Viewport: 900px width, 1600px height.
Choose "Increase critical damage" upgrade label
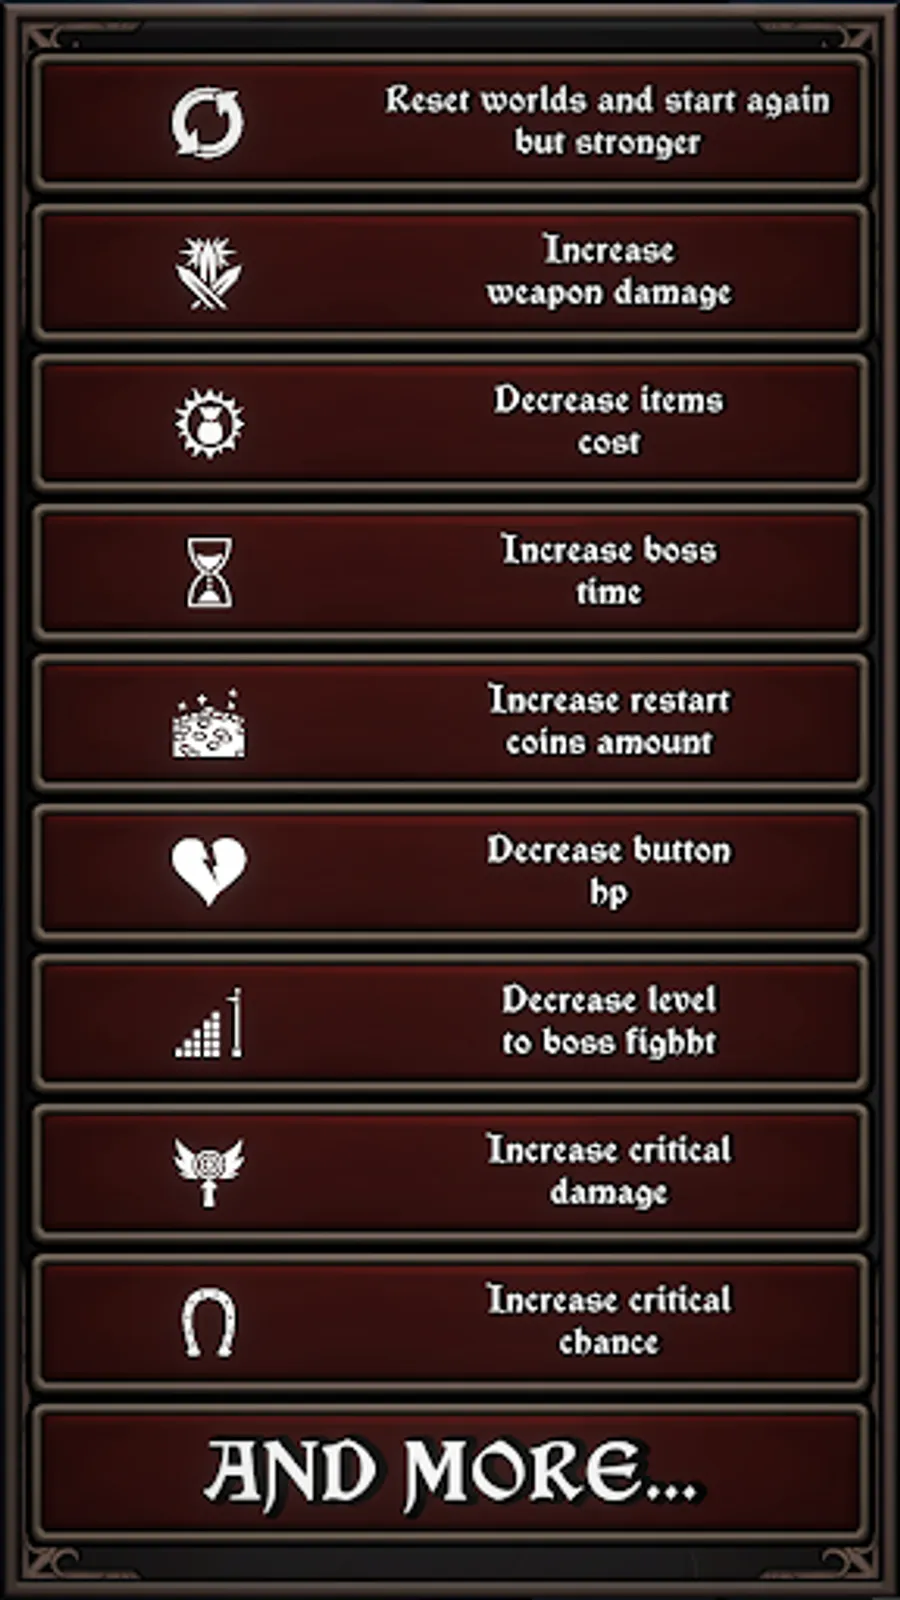pyautogui.click(x=608, y=1171)
